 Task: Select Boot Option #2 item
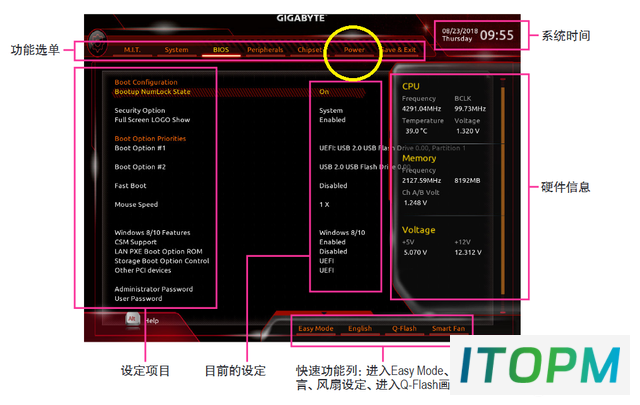pos(140,167)
